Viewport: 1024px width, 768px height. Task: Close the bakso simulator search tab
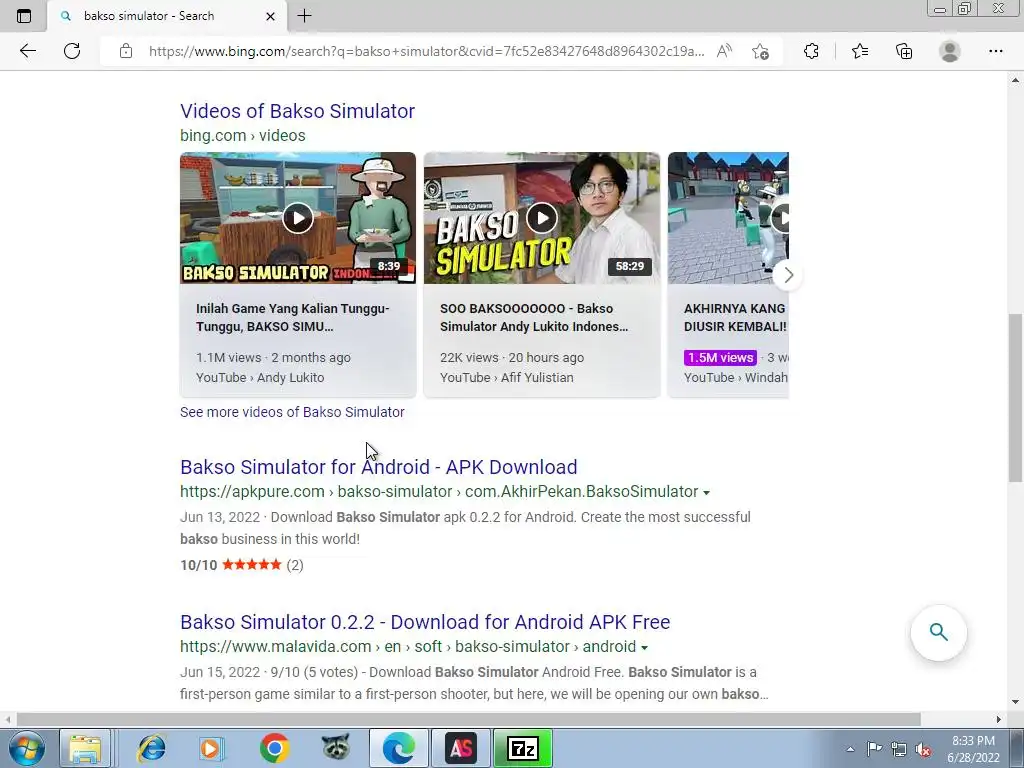pyautogui.click(x=270, y=16)
